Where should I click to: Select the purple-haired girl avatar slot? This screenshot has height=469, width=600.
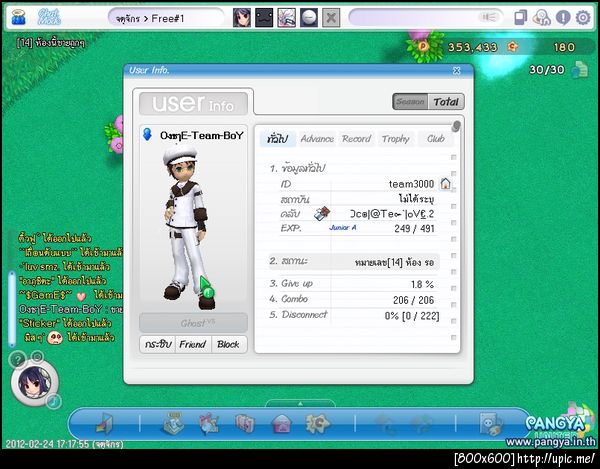tap(242, 18)
